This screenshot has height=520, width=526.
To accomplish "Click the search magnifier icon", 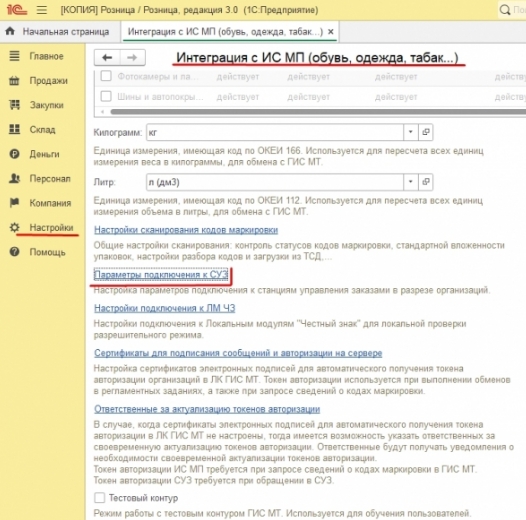I will 505,10.
